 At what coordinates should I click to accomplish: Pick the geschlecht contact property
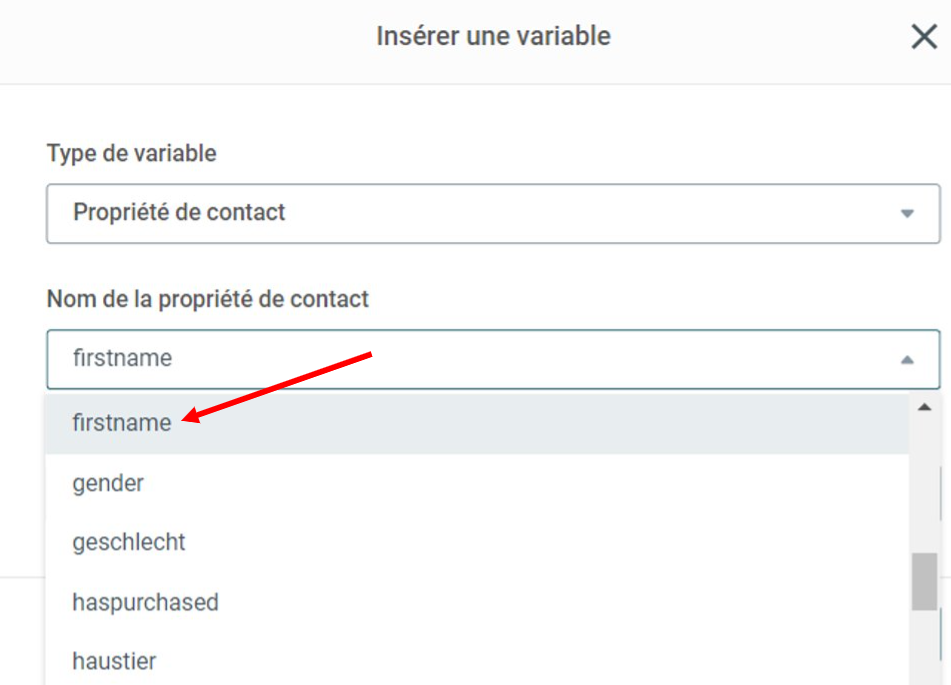coord(477,542)
